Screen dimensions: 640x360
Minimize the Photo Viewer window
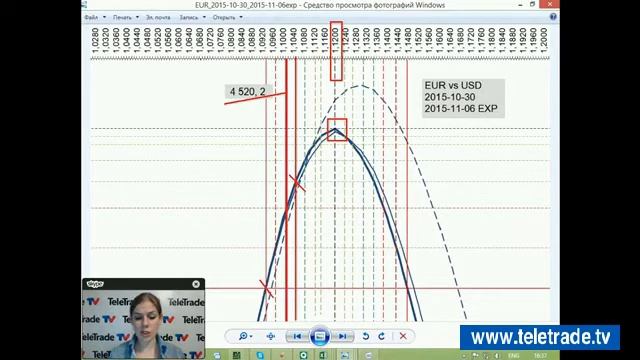click(520, 4)
